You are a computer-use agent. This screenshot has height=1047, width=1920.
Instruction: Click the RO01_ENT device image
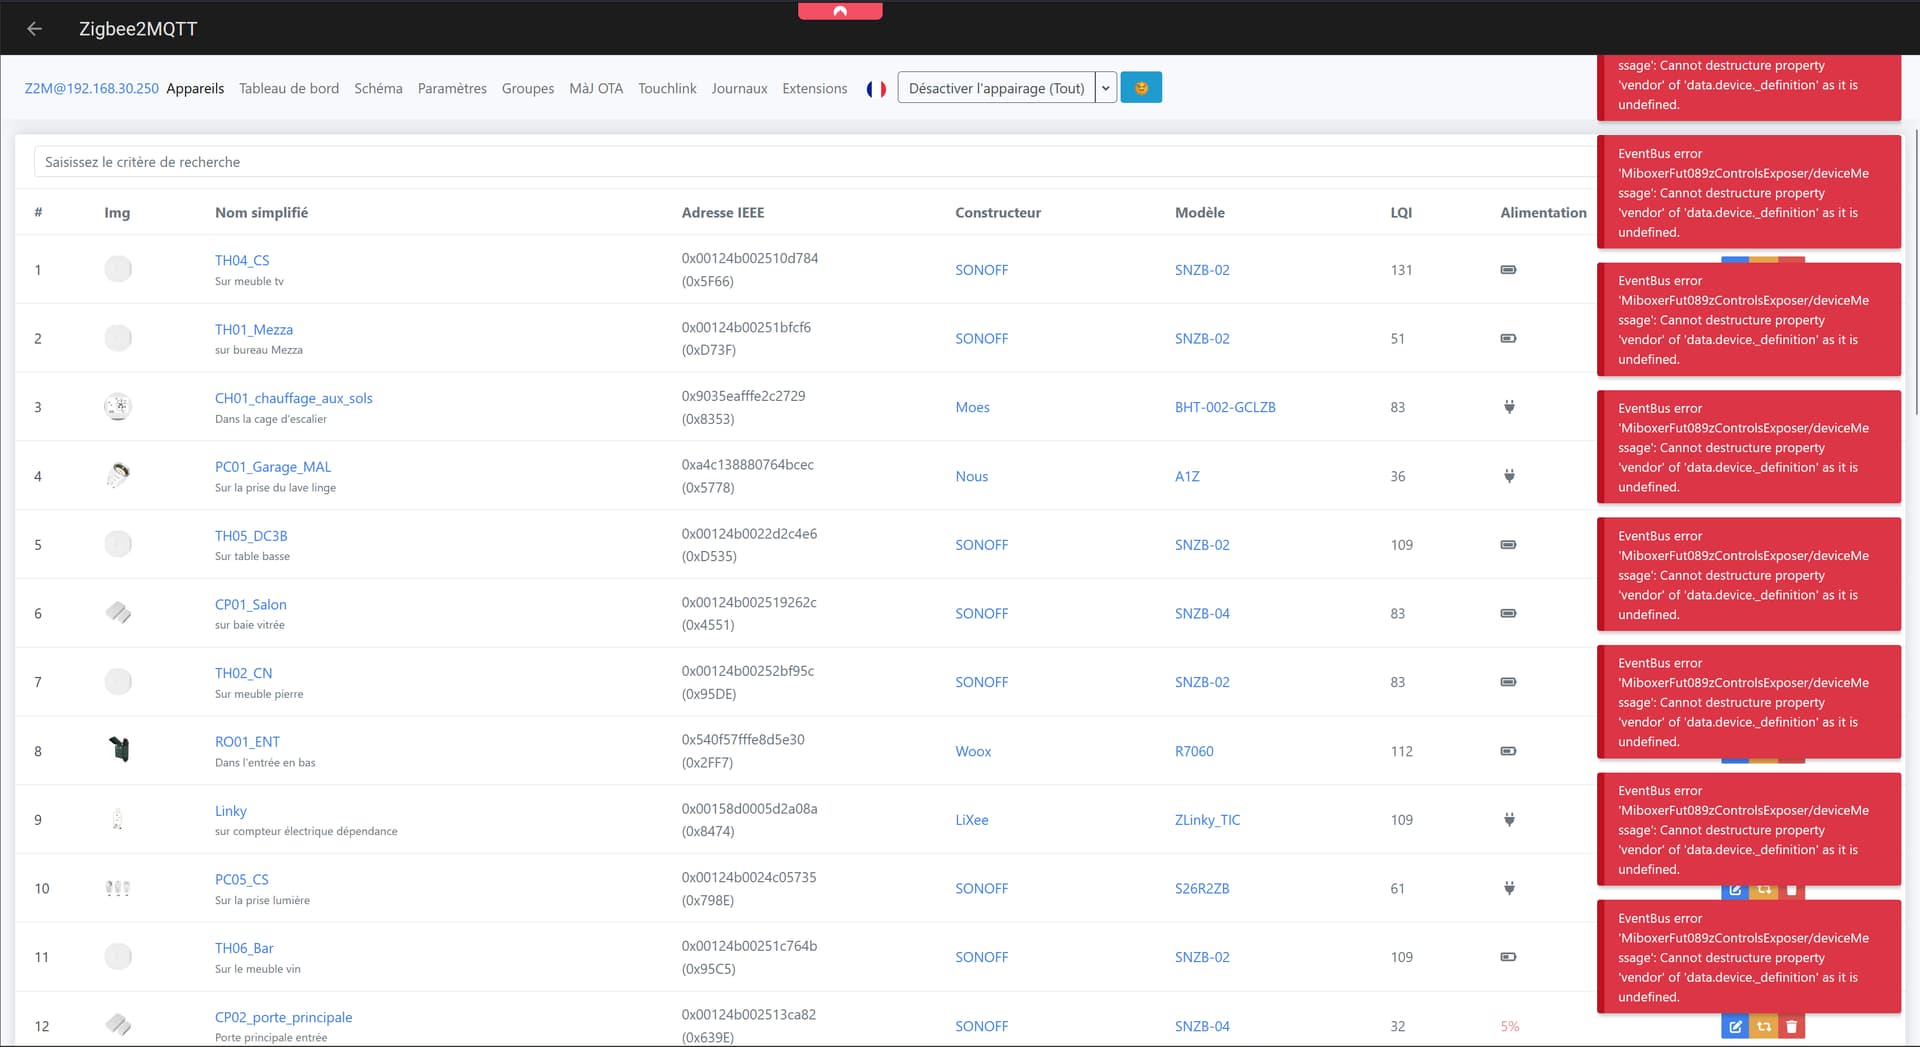point(118,750)
